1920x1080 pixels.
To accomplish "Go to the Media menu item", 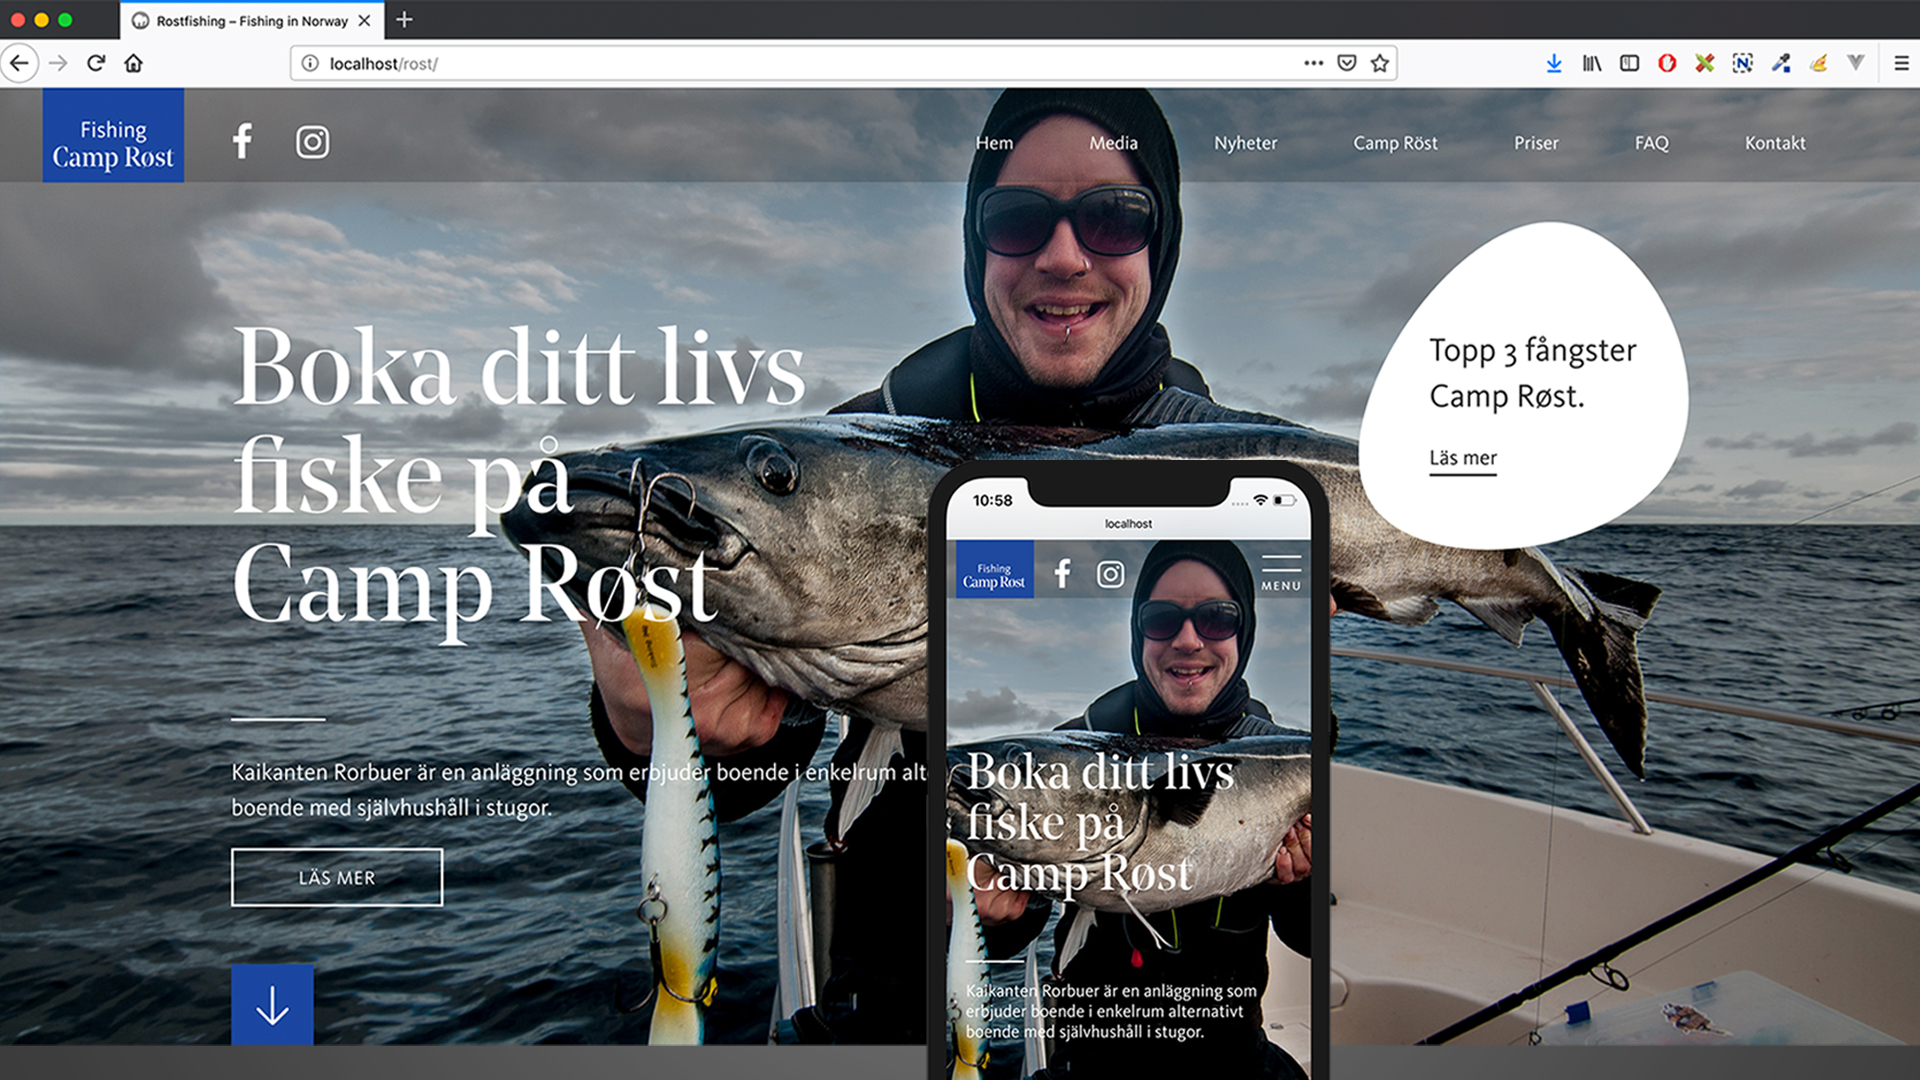I will pyautogui.click(x=1113, y=143).
